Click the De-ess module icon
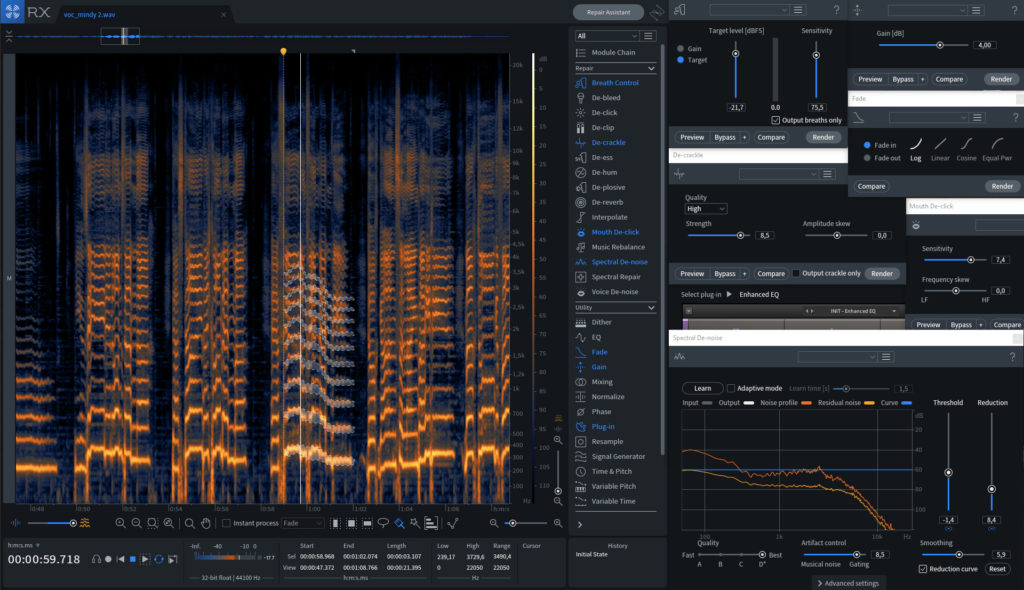1024x590 pixels. point(581,157)
